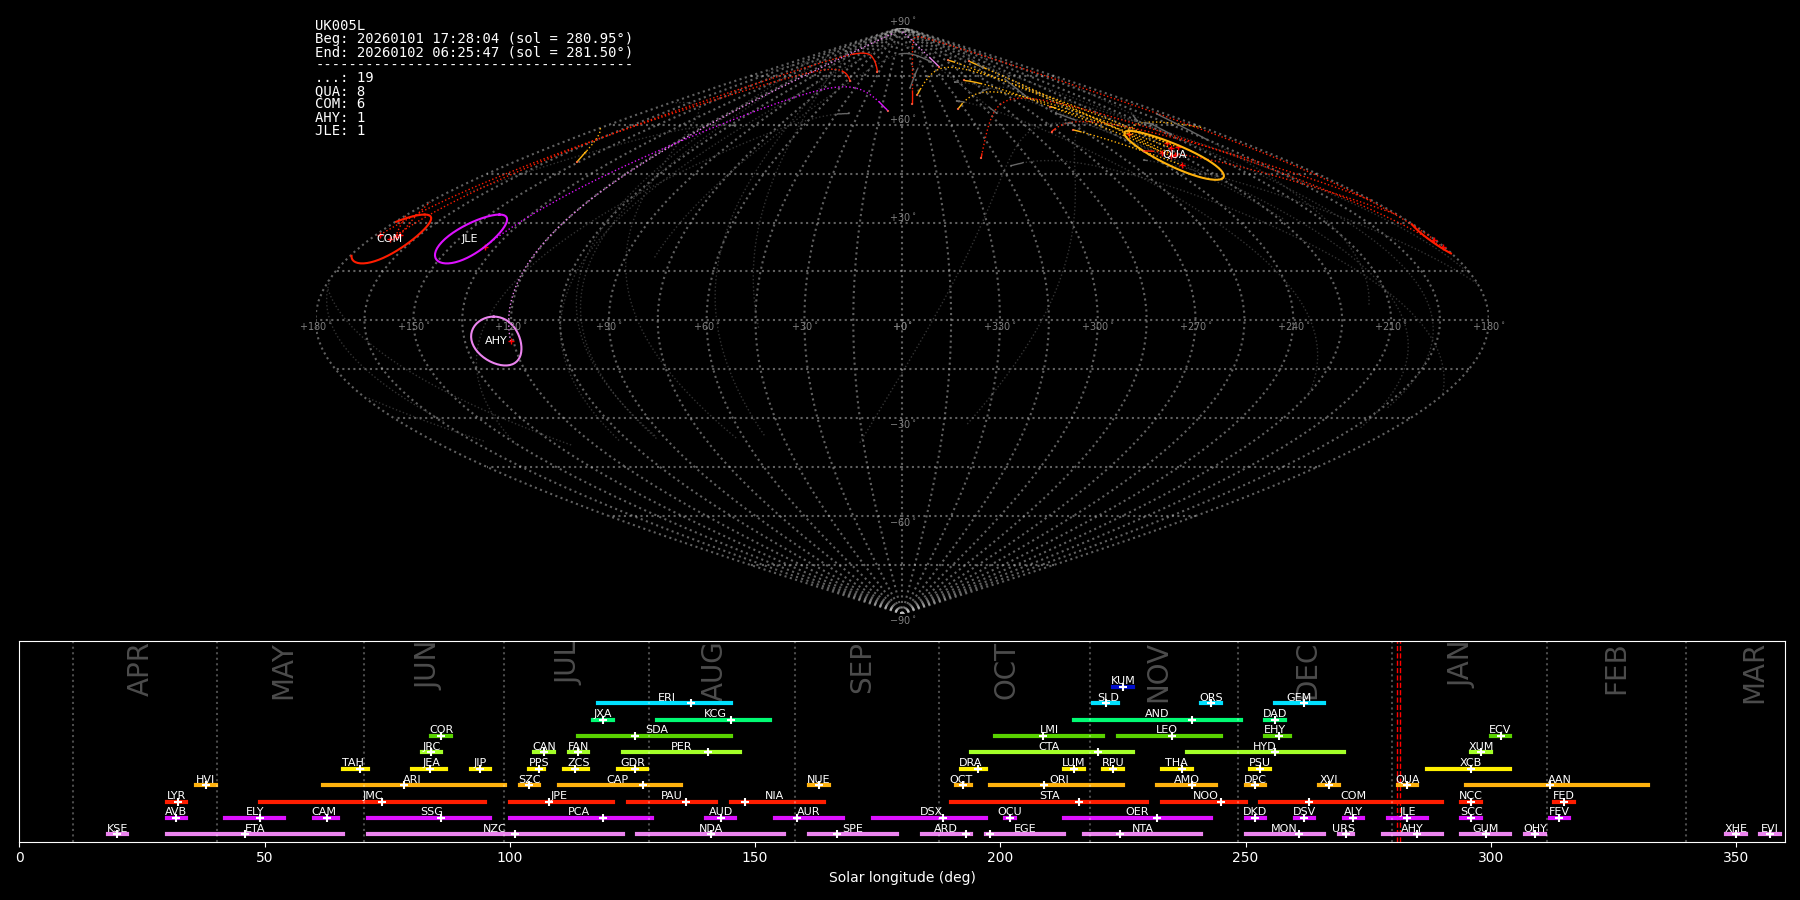Viewport: 1800px width, 900px height.
Task: Click the orange CAP shower bar
Action: (x=619, y=785)
